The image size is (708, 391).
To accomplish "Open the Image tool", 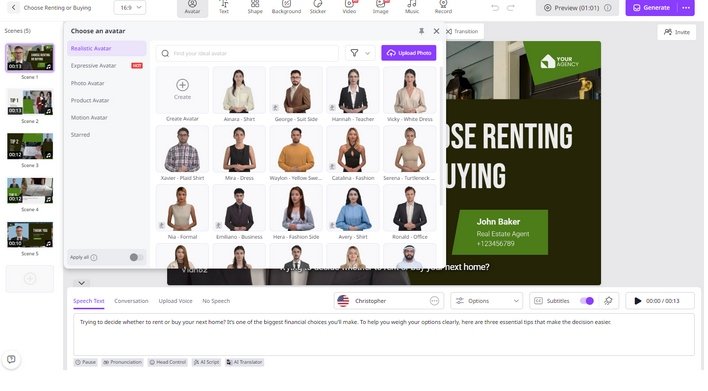I will pos(380,7).
